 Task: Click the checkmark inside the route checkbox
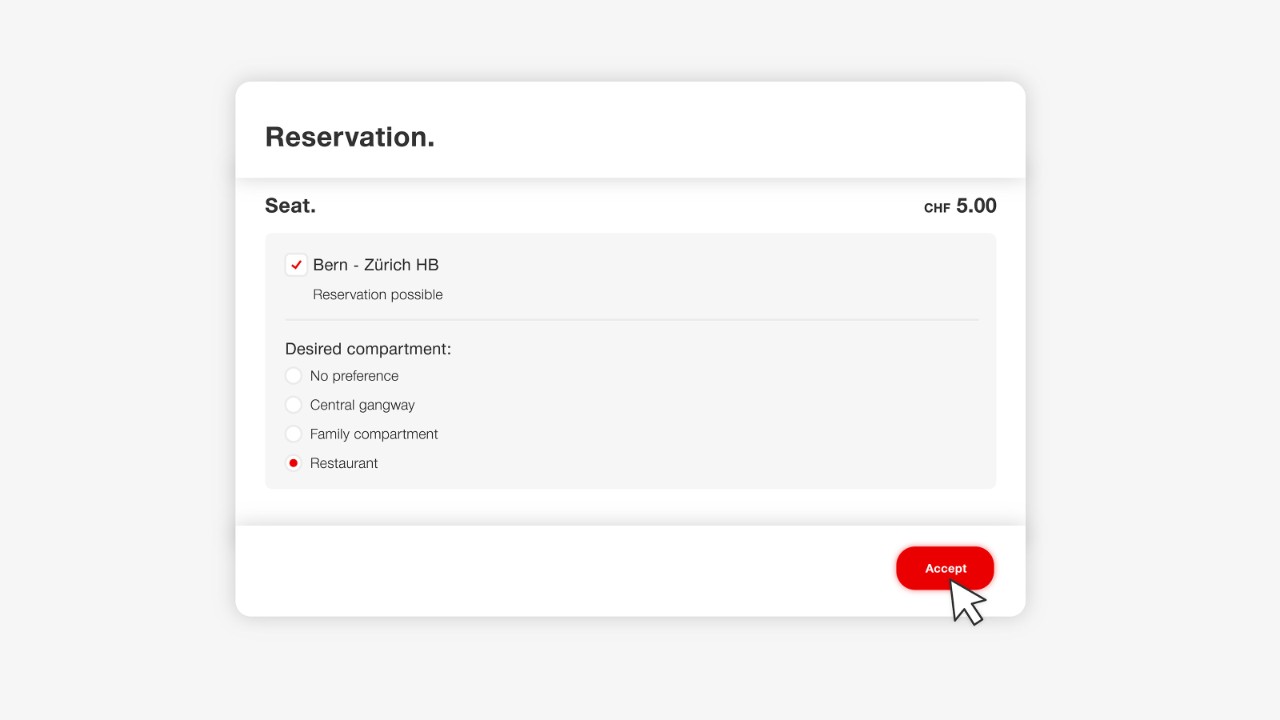coord(296,265)
